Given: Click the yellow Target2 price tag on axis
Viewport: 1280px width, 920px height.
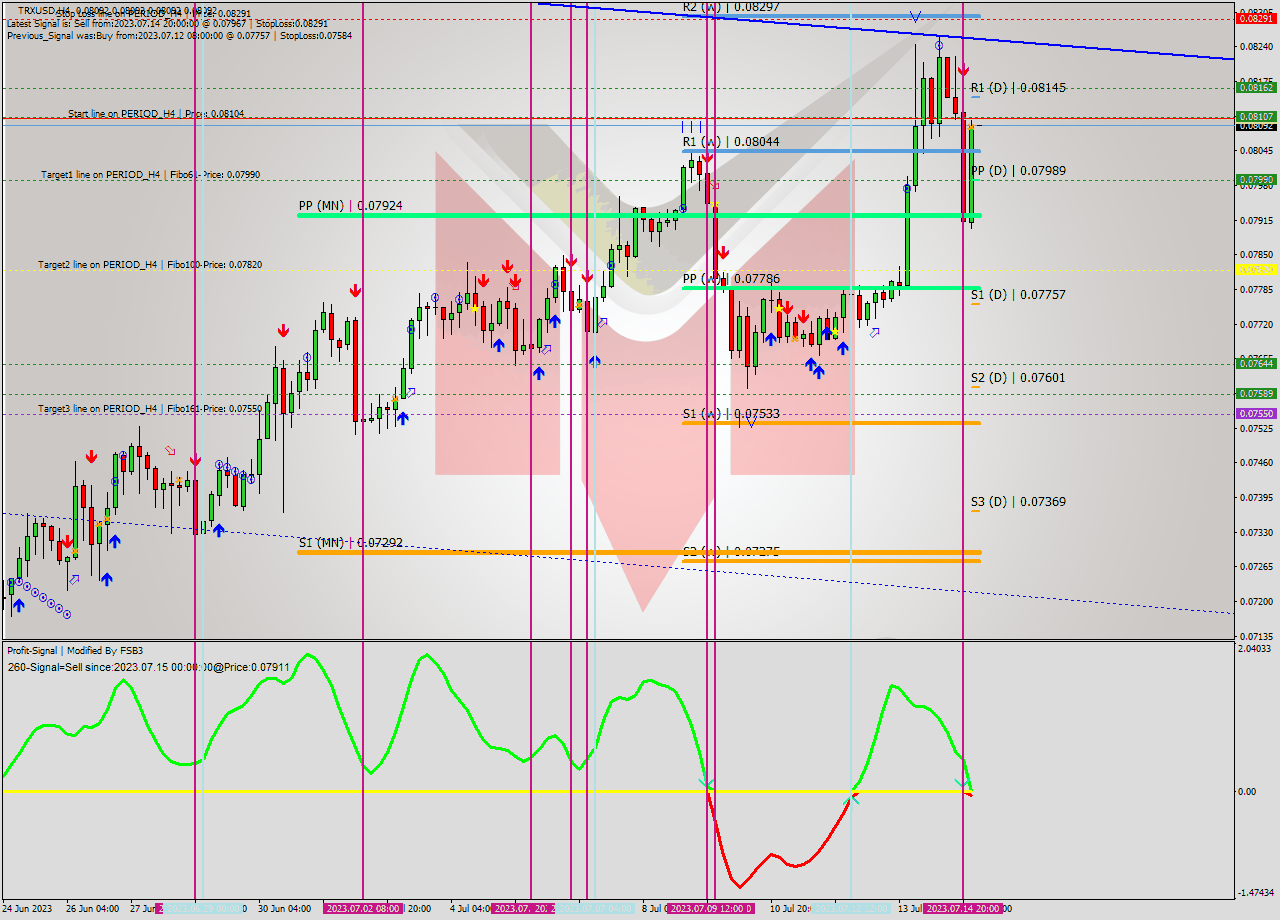Looking at the screenshot, I should 1255,270.
